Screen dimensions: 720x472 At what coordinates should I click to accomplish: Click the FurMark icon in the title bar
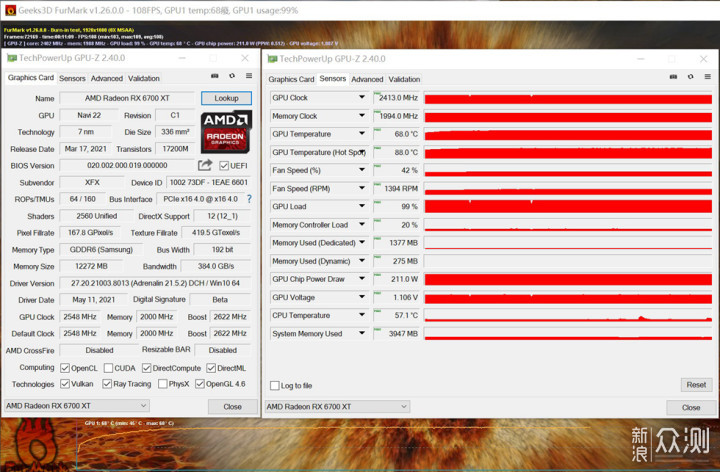pos(10,10)
